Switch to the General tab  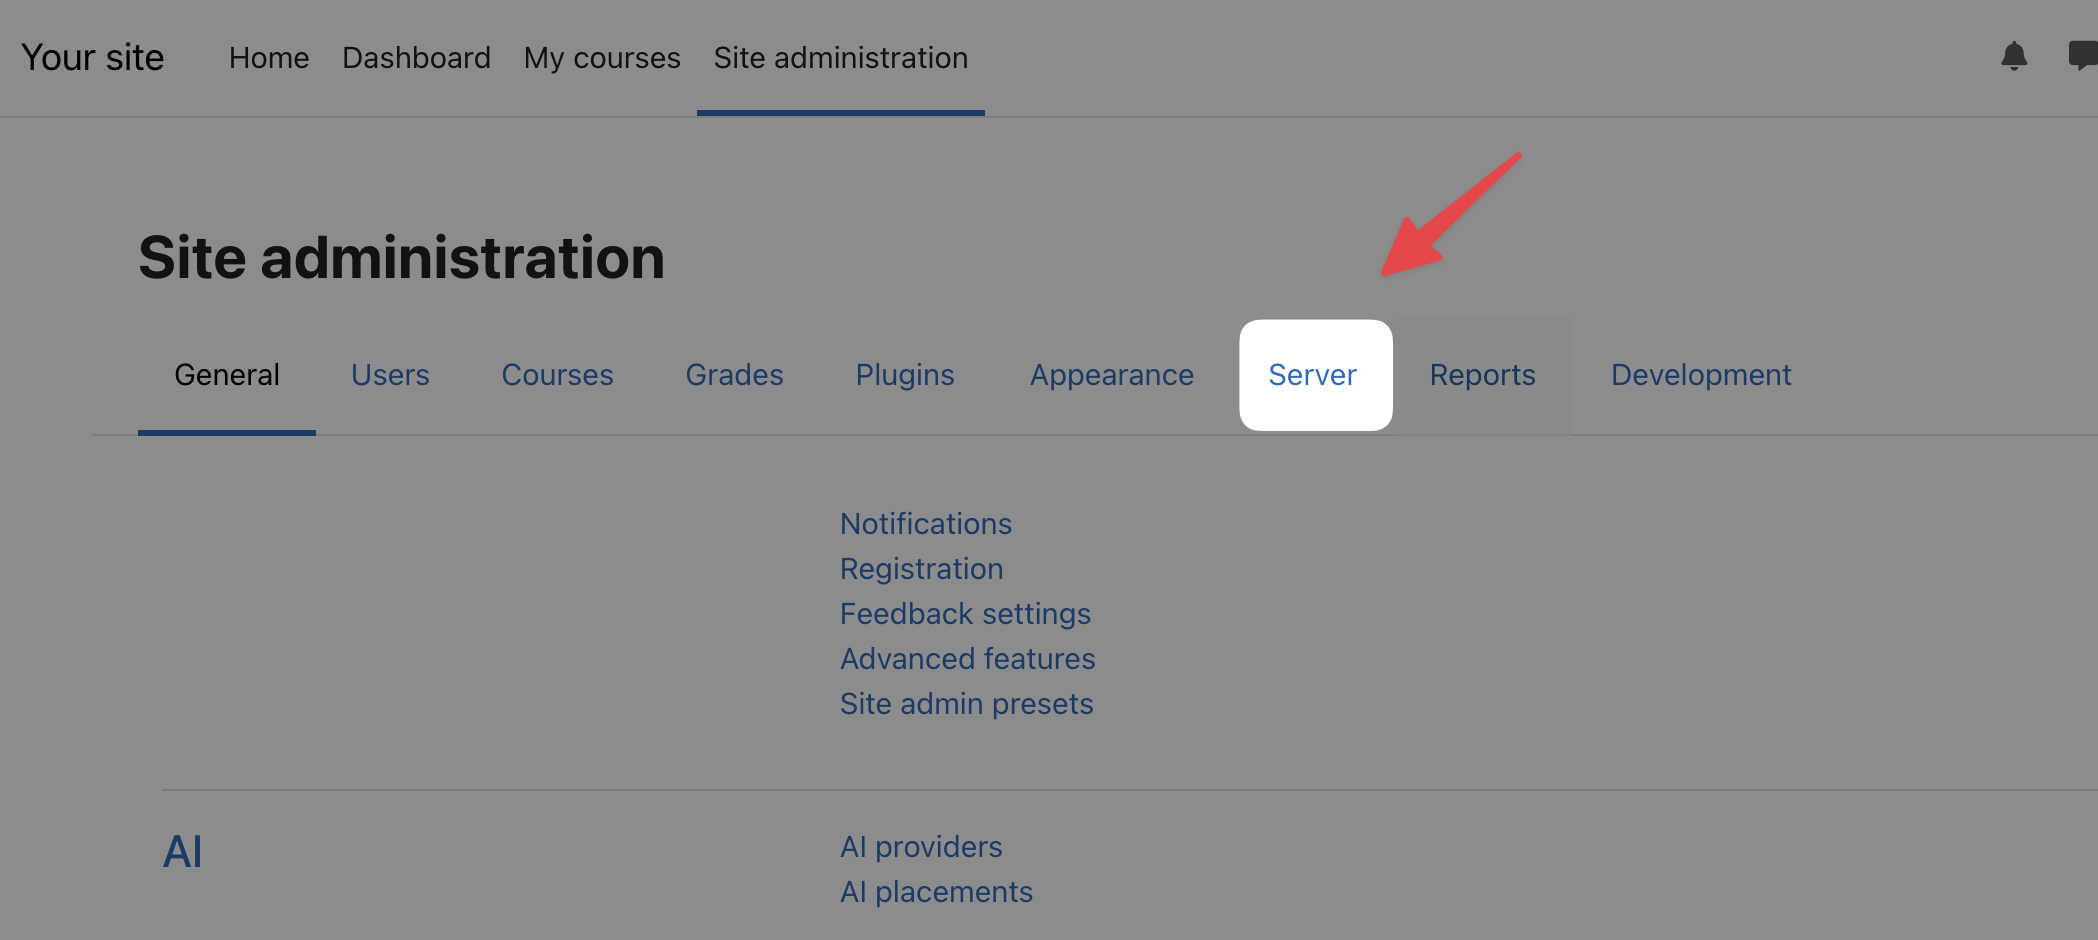(x=227, y=375)
